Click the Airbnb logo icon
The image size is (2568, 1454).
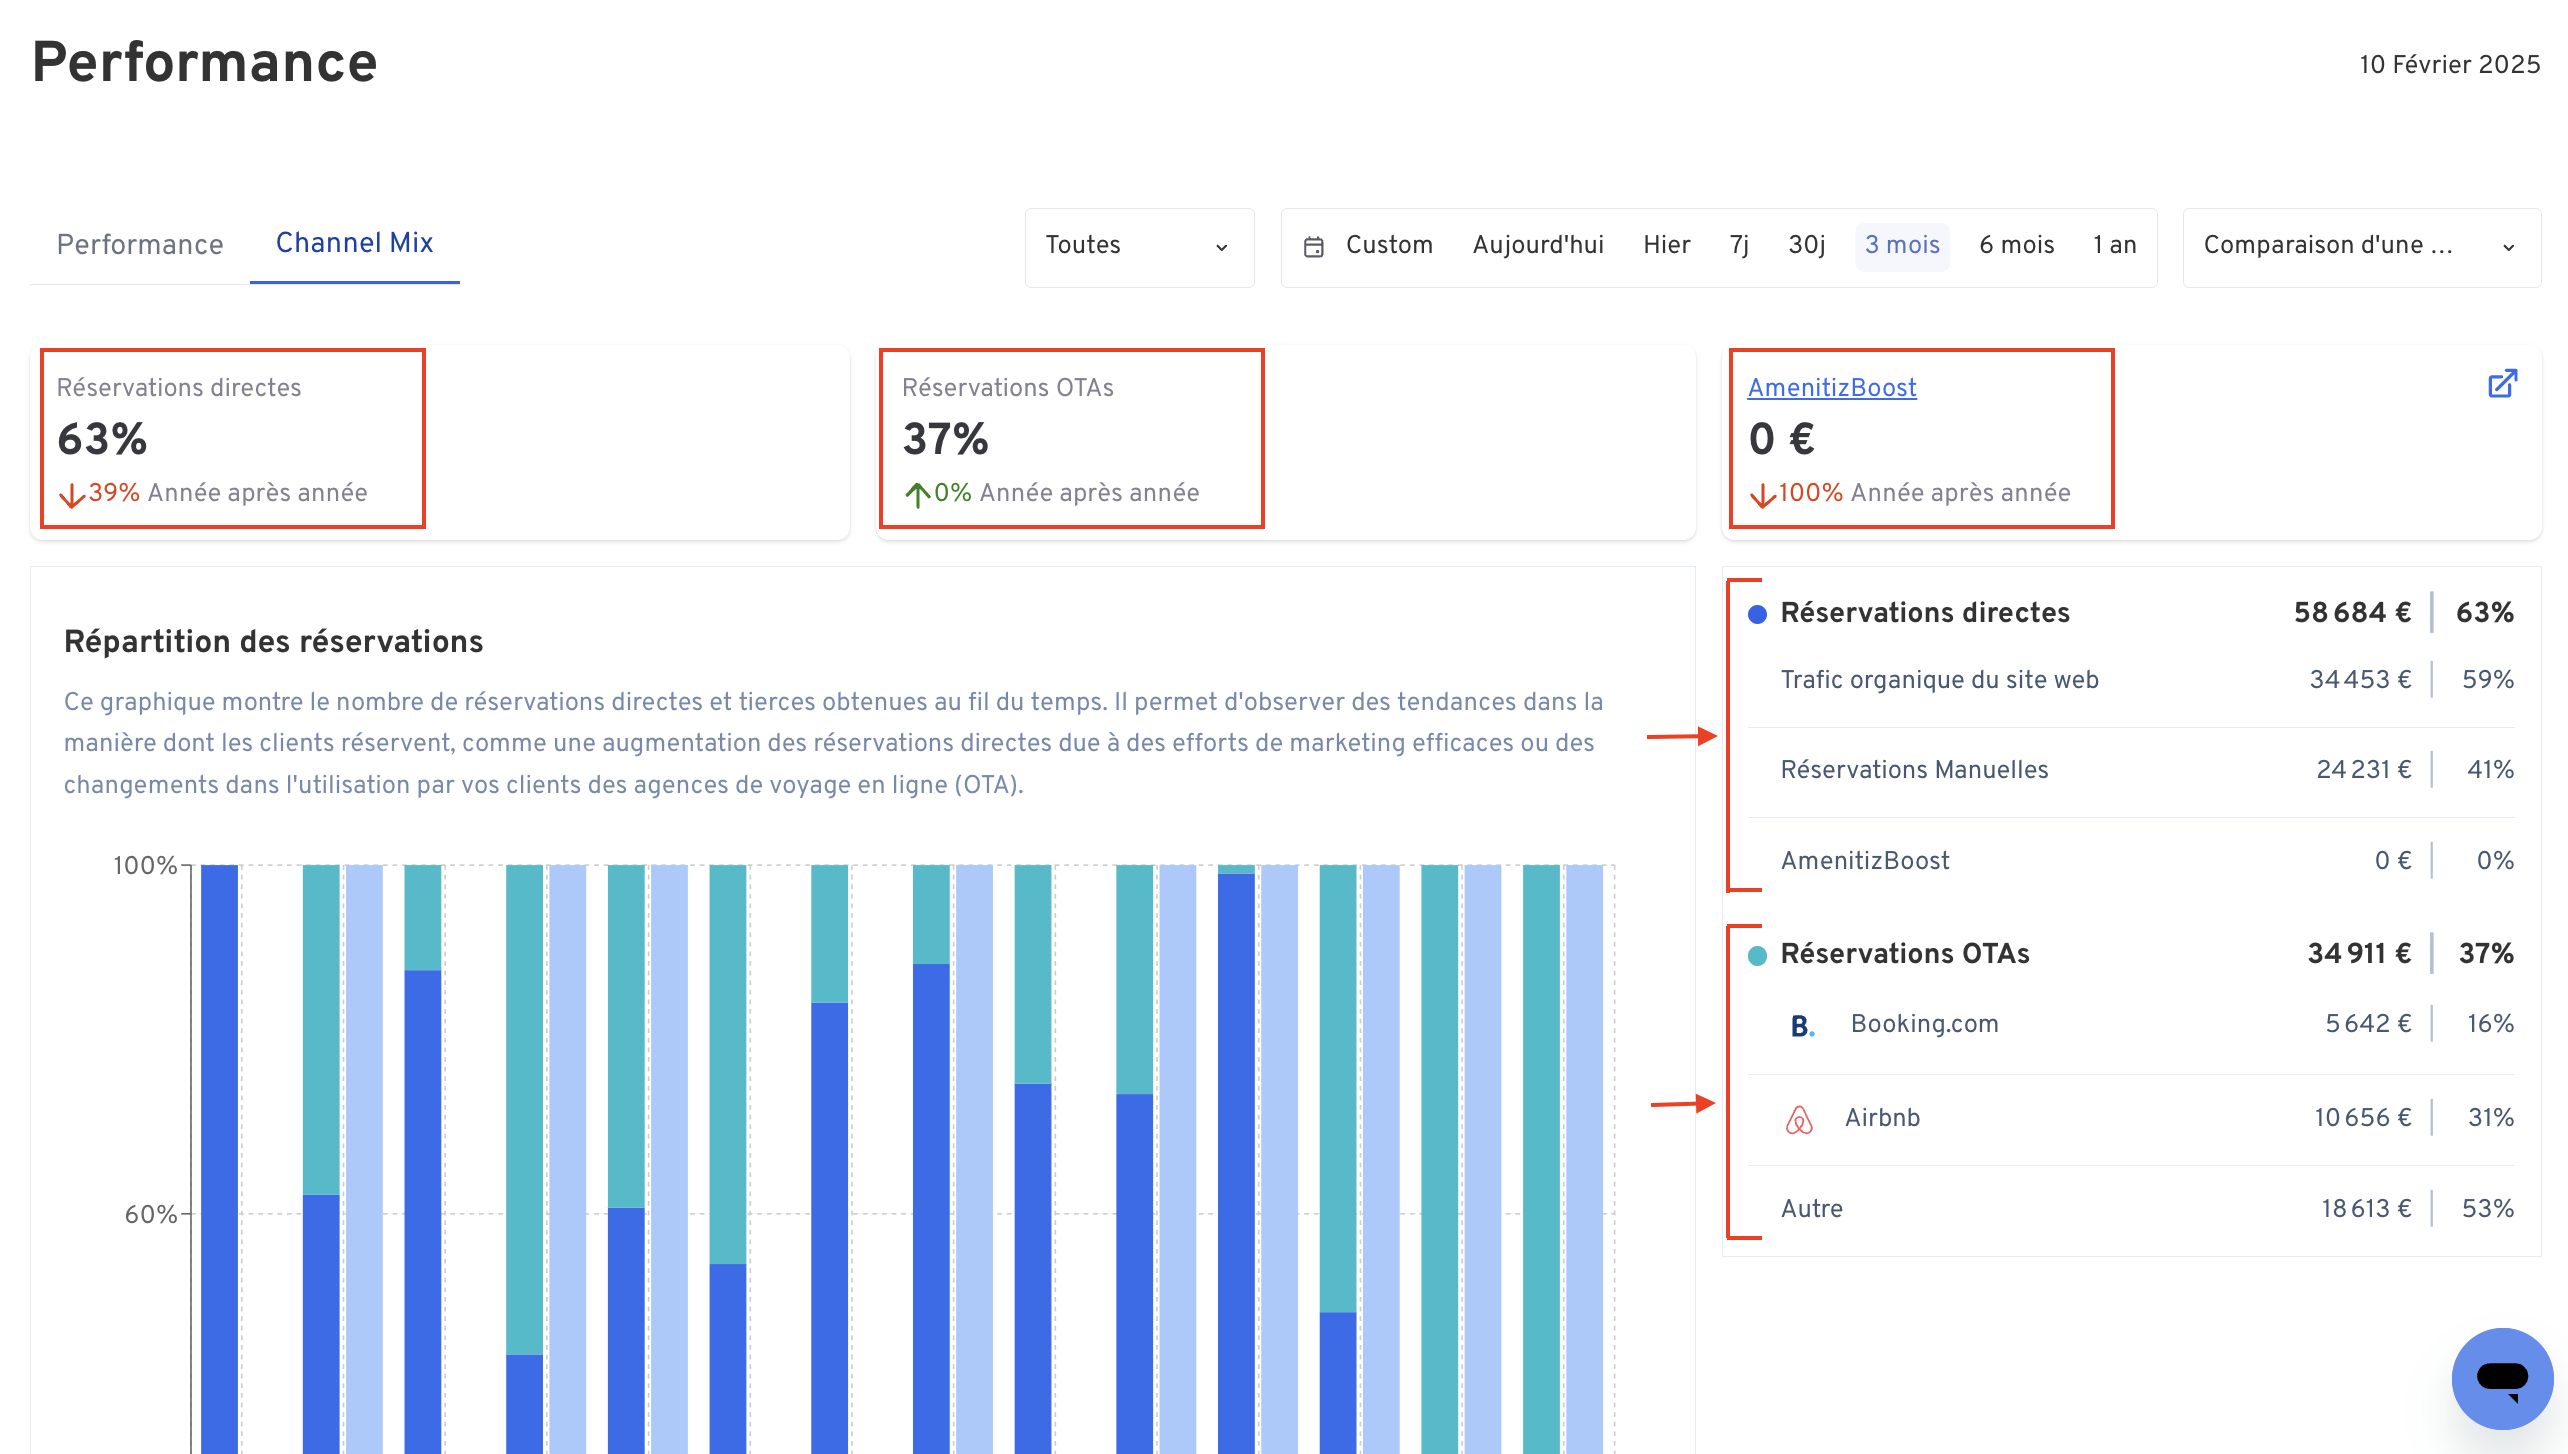coord(1799,1119)
